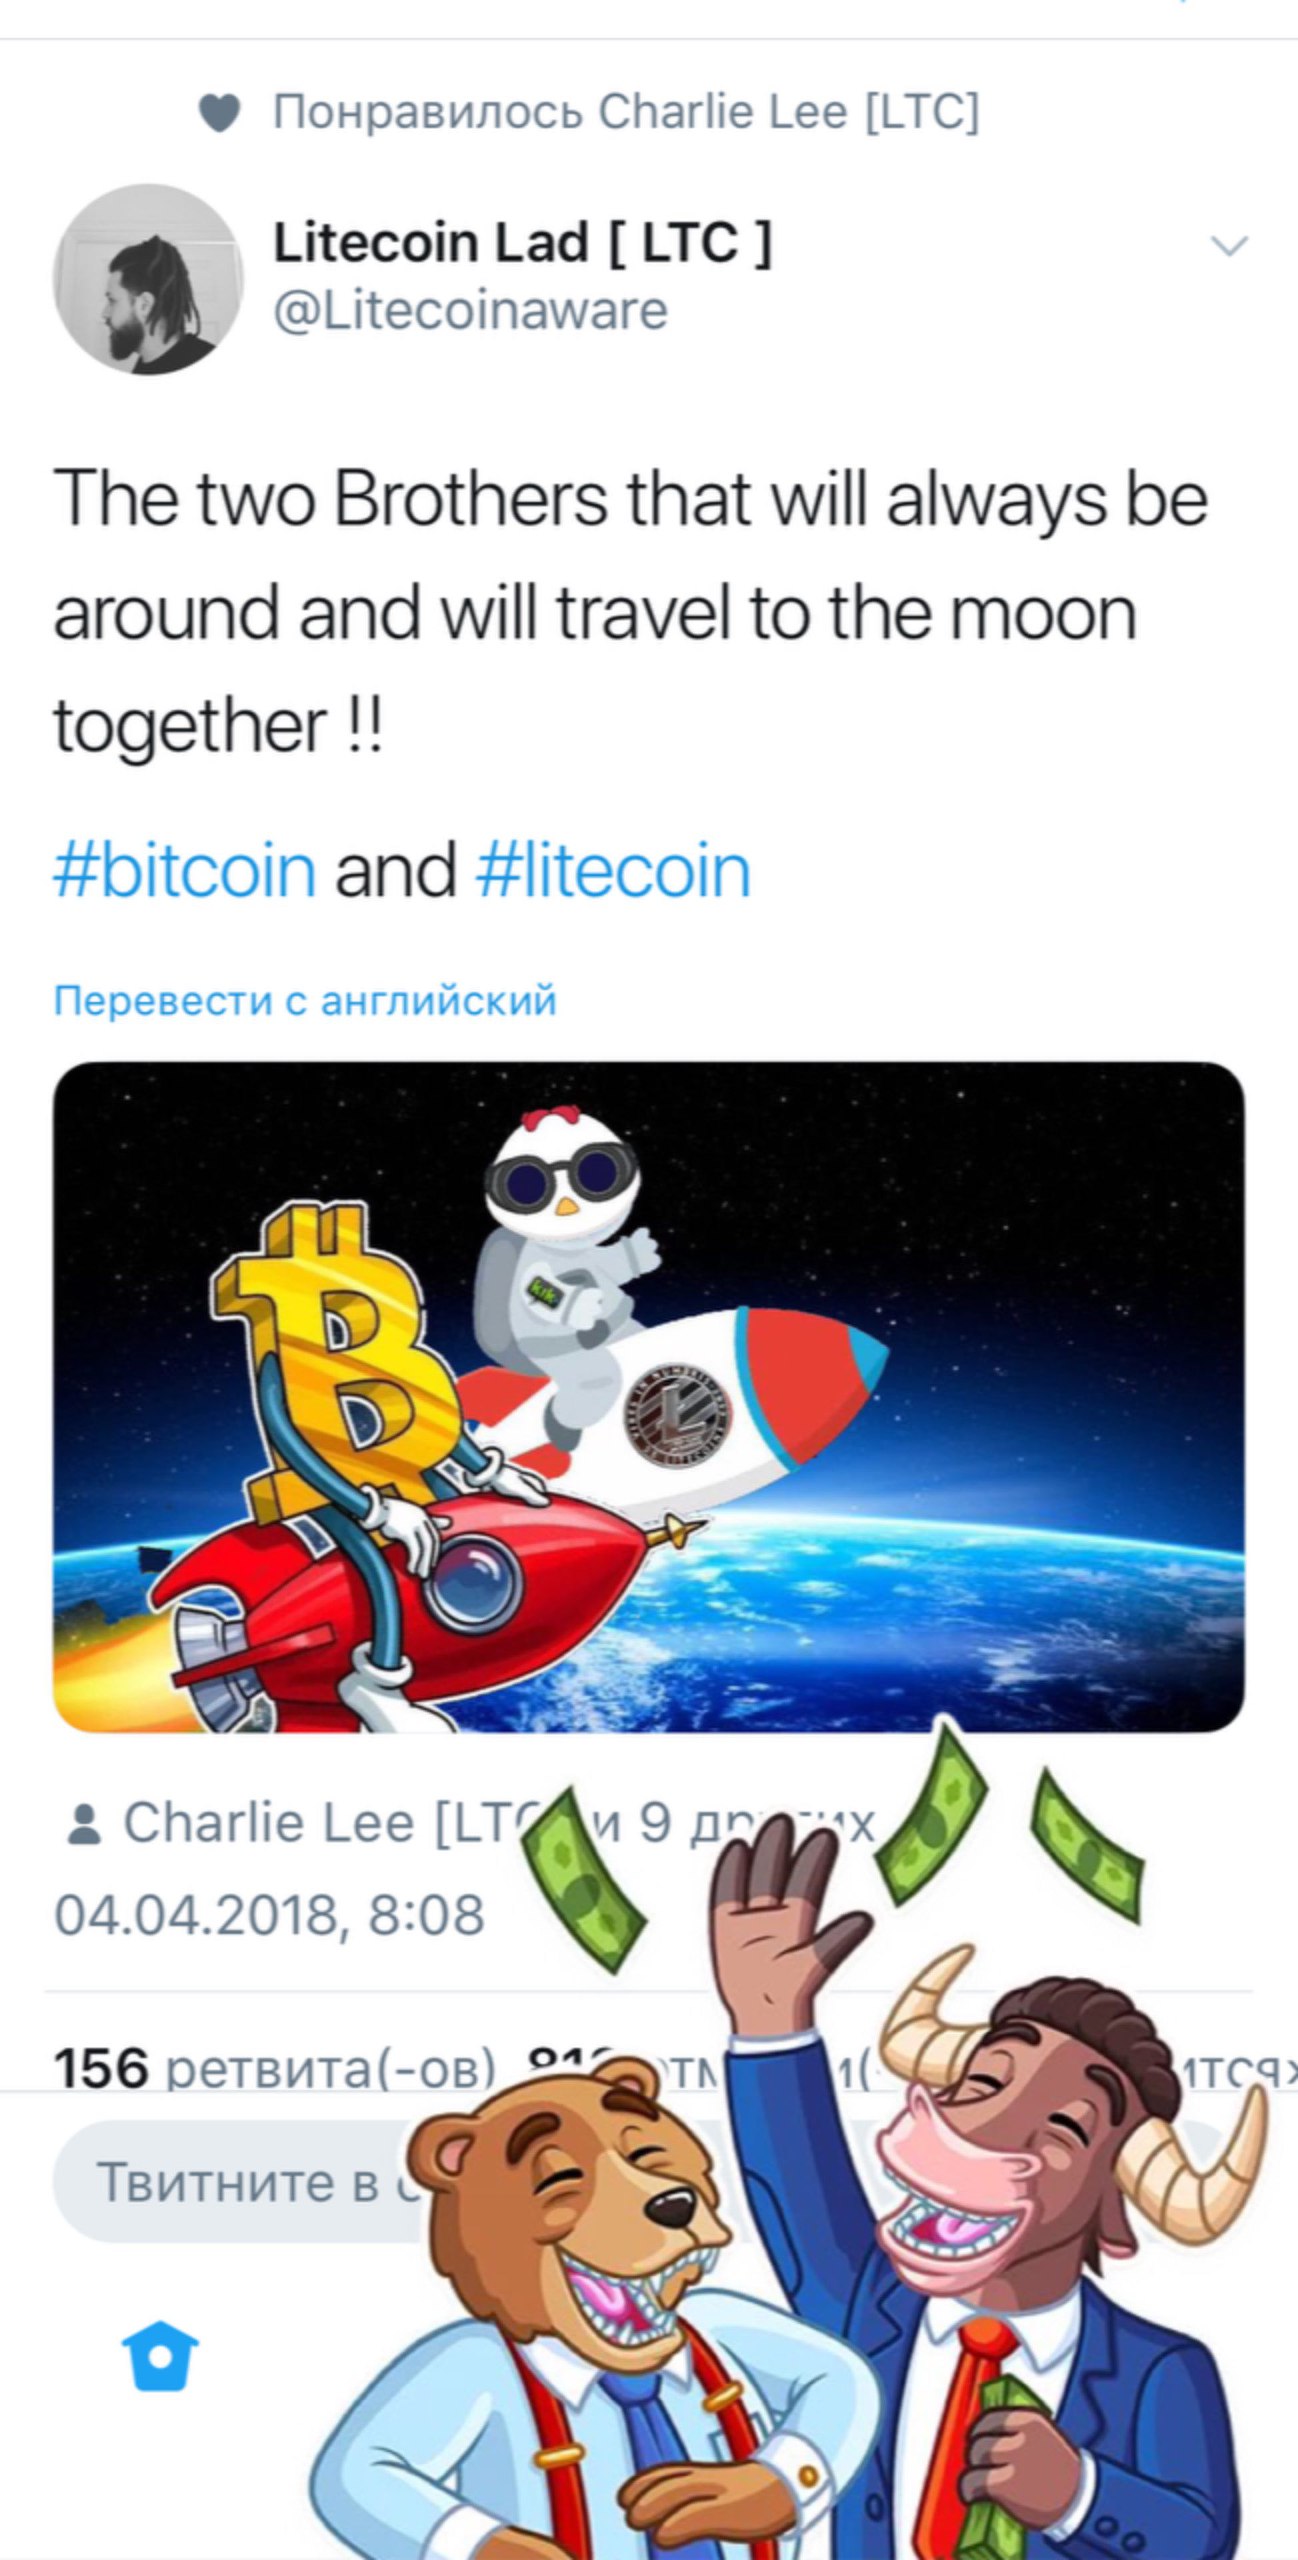
Task: Translate tweet via Перевести с английский
Action: pos(305,1000)
